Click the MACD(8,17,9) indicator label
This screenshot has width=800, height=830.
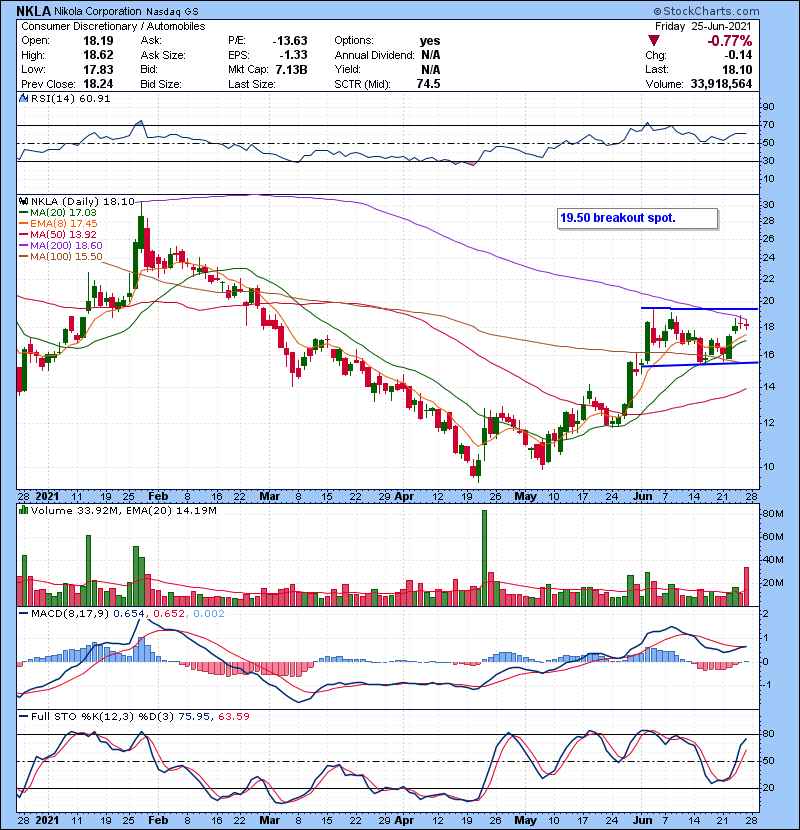click(70, 614)
